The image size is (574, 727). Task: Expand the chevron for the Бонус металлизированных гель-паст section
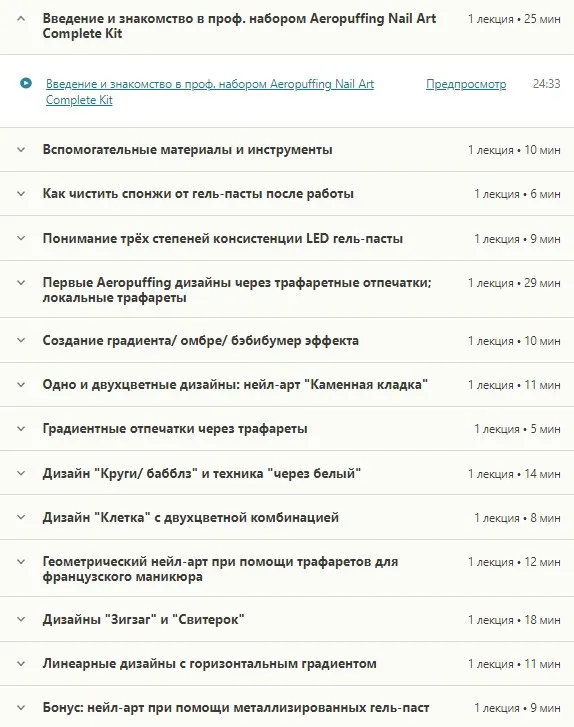[x=21, y=708]
